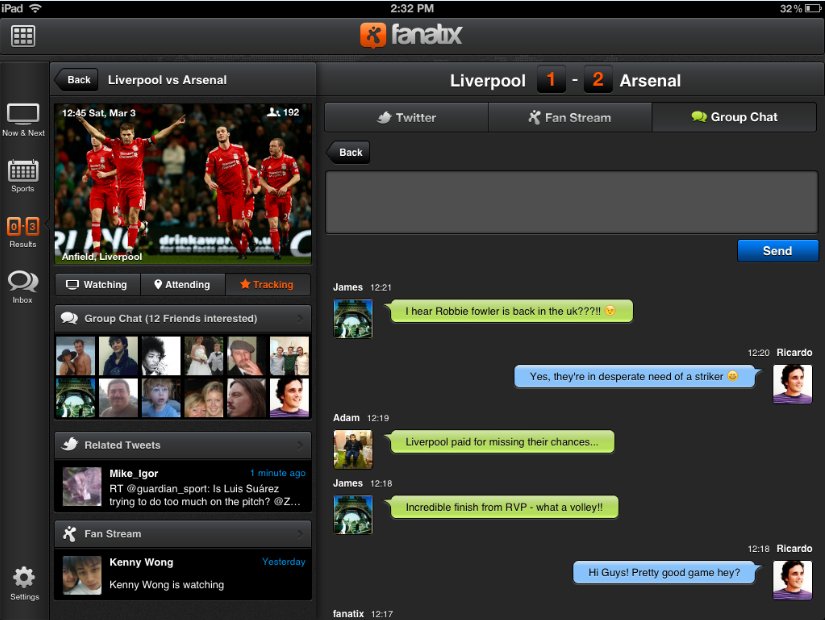Click the 'Incredible finish from RVP' message
Screen dimensions: 825x620
tap(503, 507)
